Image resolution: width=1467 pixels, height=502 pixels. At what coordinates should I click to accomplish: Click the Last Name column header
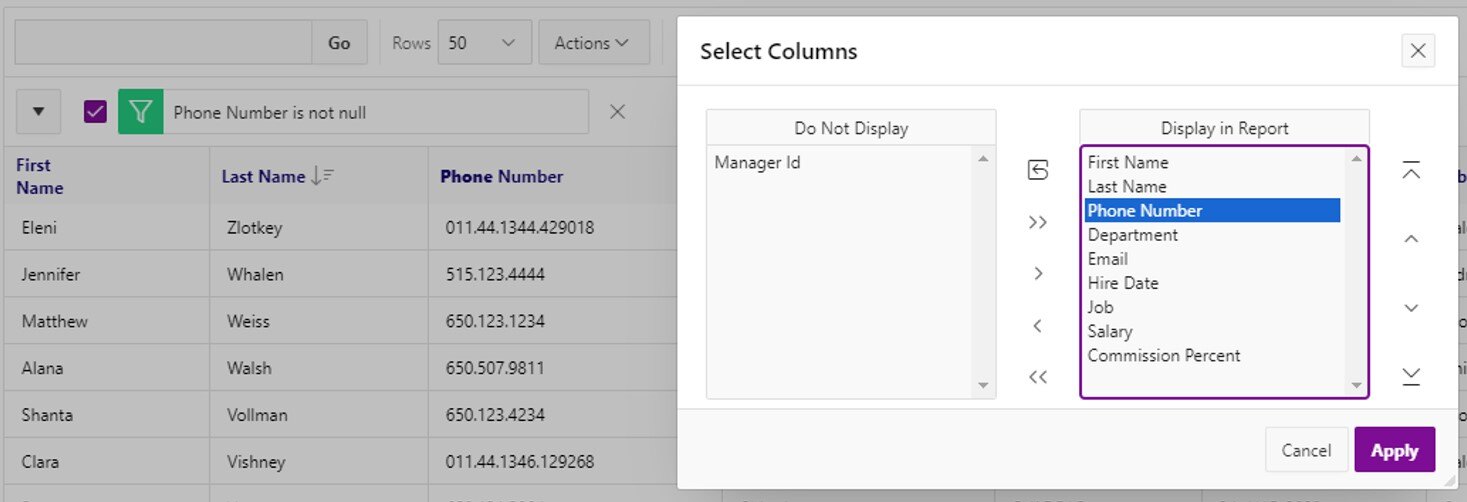click(x=263, y=176)
